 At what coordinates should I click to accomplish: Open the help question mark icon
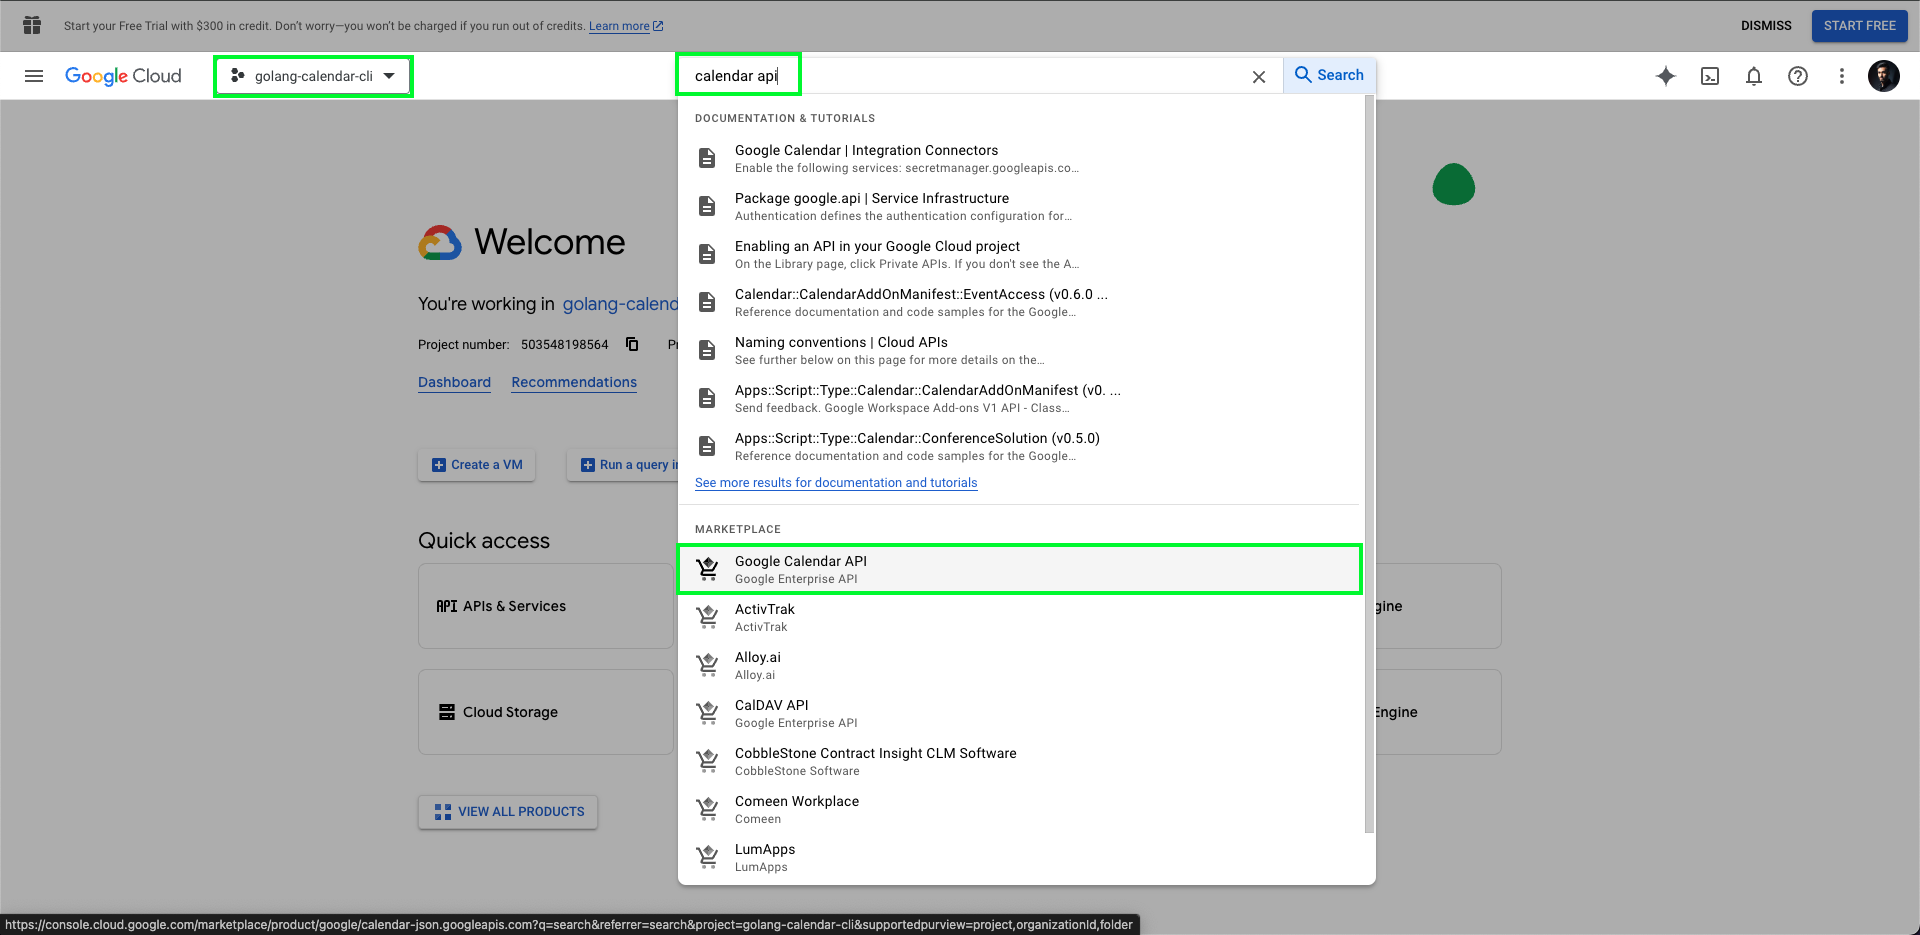click(x=1798, y=76)
